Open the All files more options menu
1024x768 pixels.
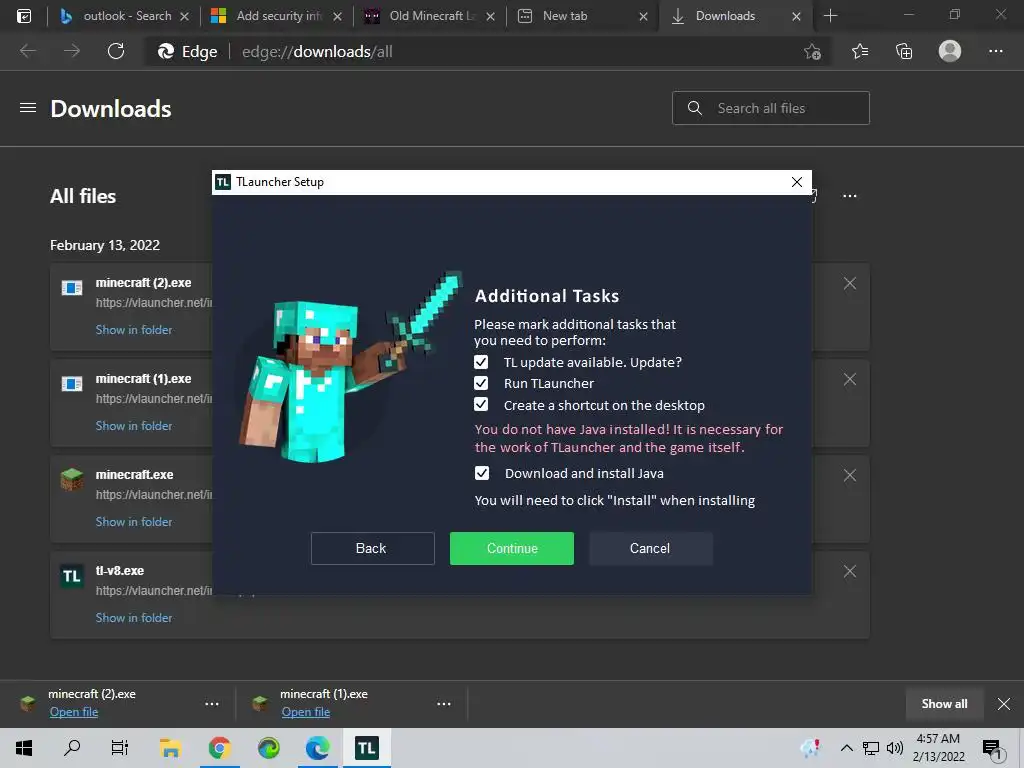point(849,196)
